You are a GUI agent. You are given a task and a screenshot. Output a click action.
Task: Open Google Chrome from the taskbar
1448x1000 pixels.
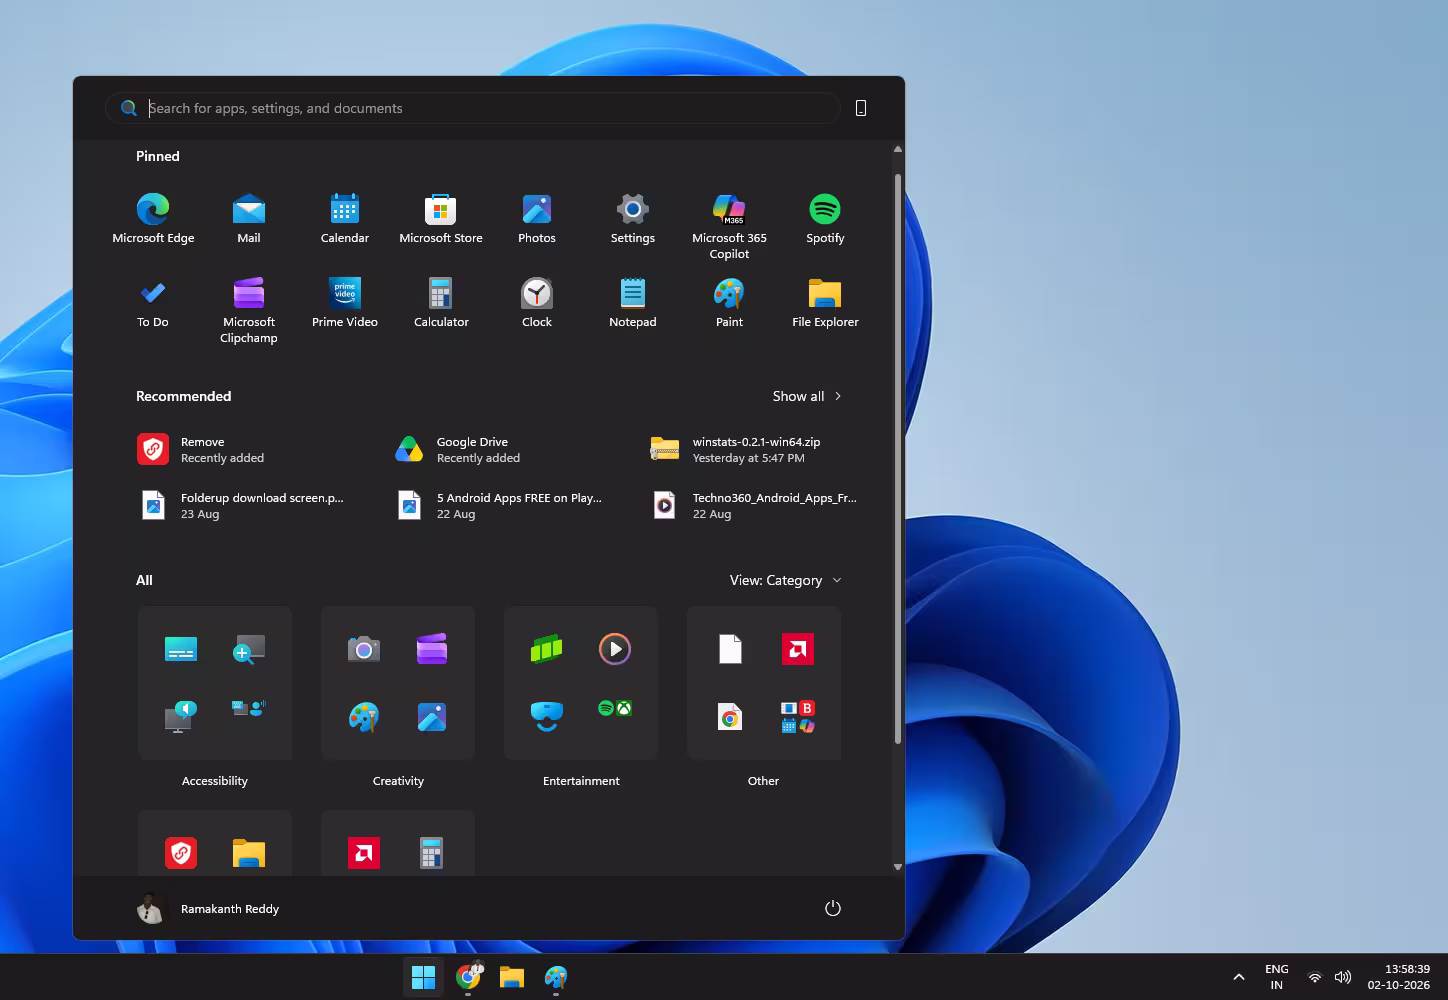(x=468, y=977)
